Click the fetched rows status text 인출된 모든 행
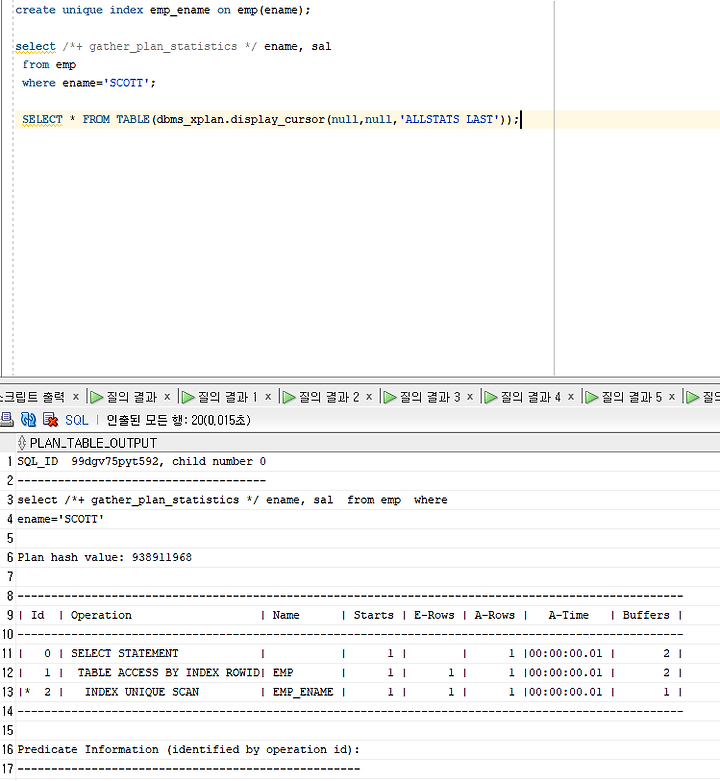Image resolution: width=720 pixels, height=781 pixels. click(178, 420)
